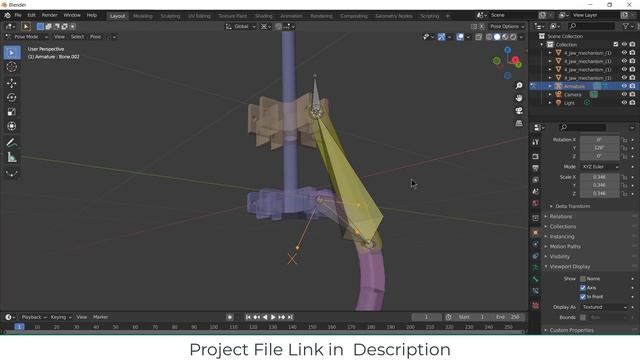Image resolution: width=640 pixels, height=360 pixels.
Task: Open the Object properties tab
Action: tap(536, 232)
